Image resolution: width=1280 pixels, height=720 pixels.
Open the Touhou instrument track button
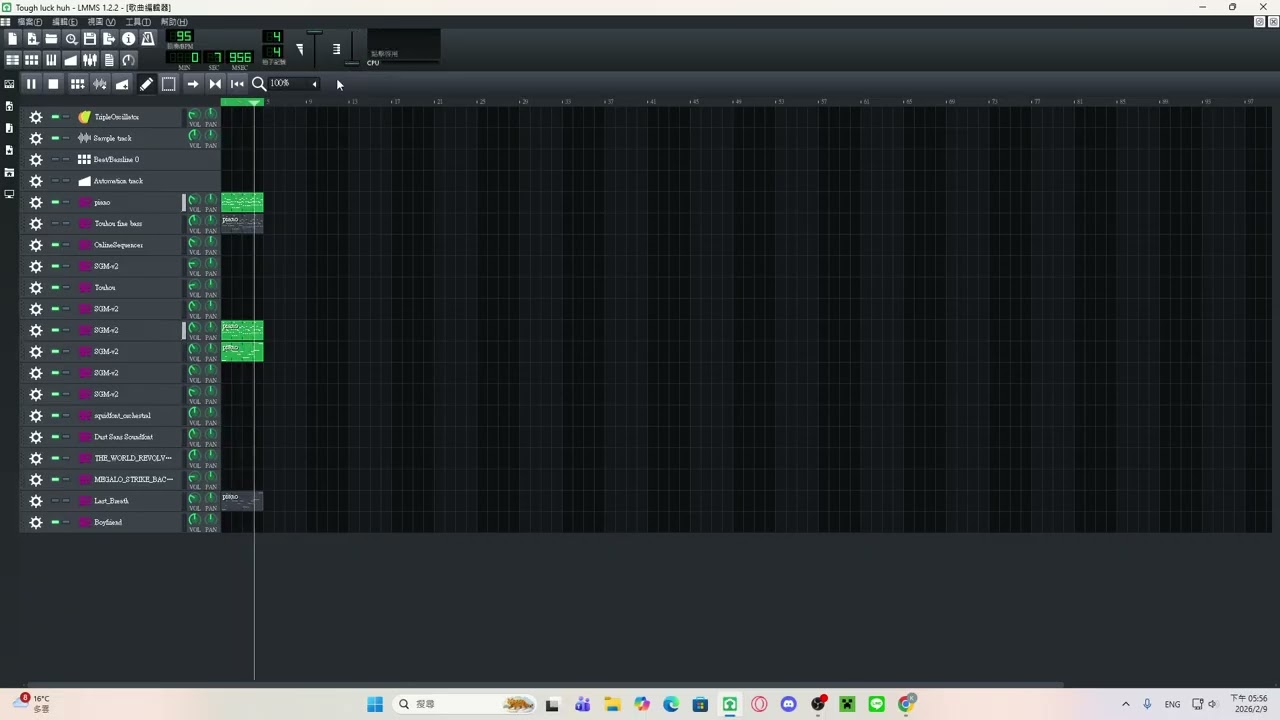[x=128, y=288]
